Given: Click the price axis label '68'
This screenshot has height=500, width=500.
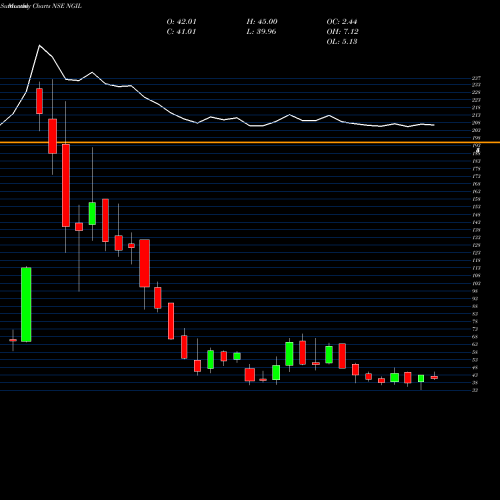Looking at the screenshot, I should [475, 337].
